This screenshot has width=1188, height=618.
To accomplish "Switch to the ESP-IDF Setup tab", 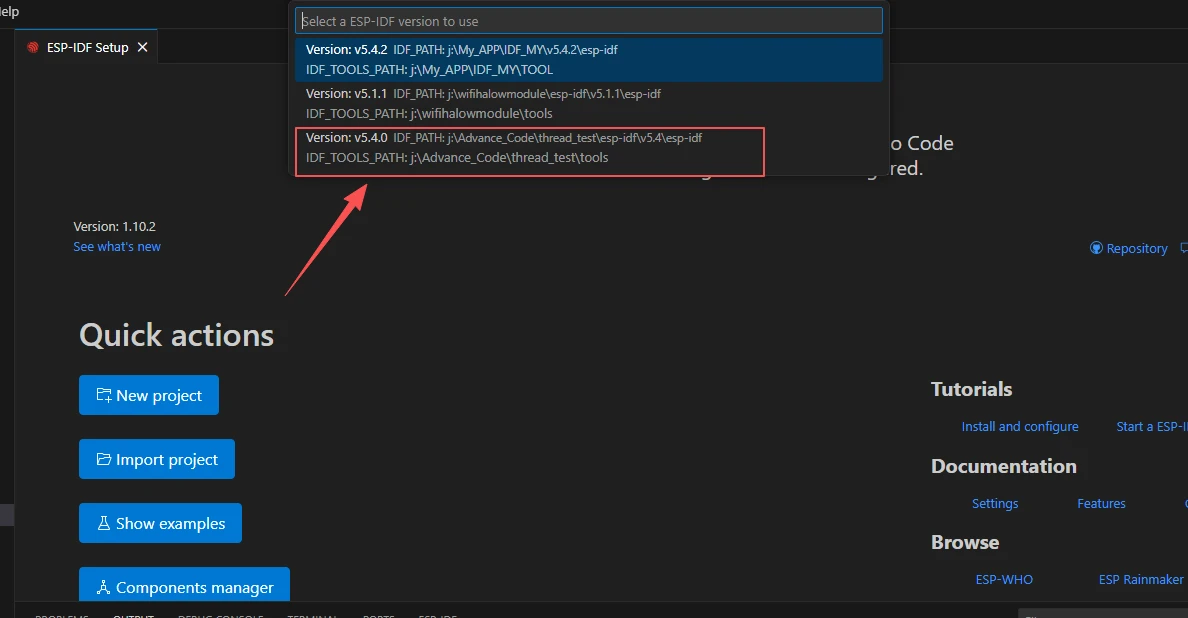I will point(87,47).
